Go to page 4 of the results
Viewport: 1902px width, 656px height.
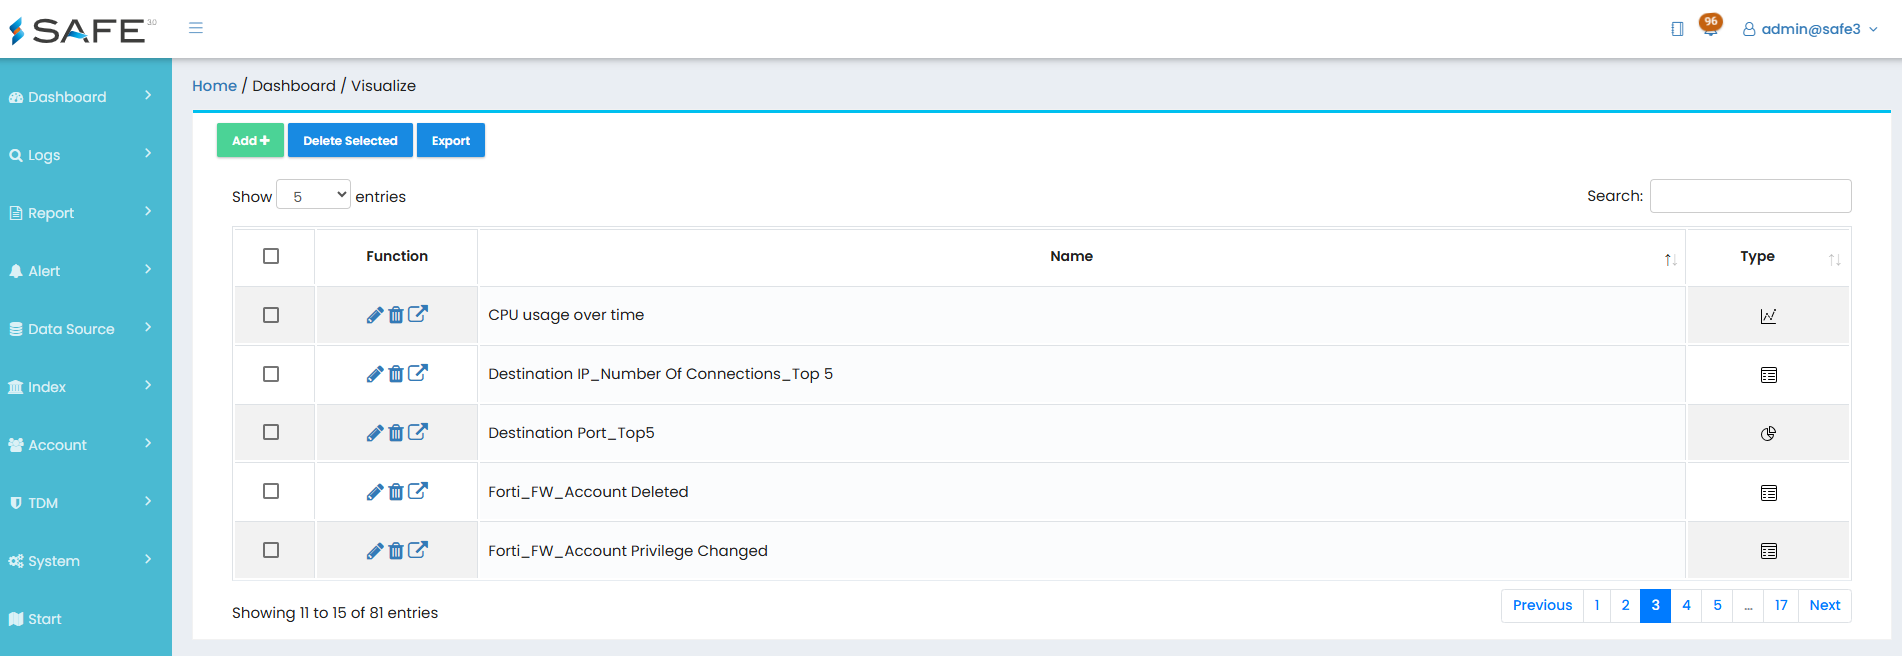[x=1686, y=605]
